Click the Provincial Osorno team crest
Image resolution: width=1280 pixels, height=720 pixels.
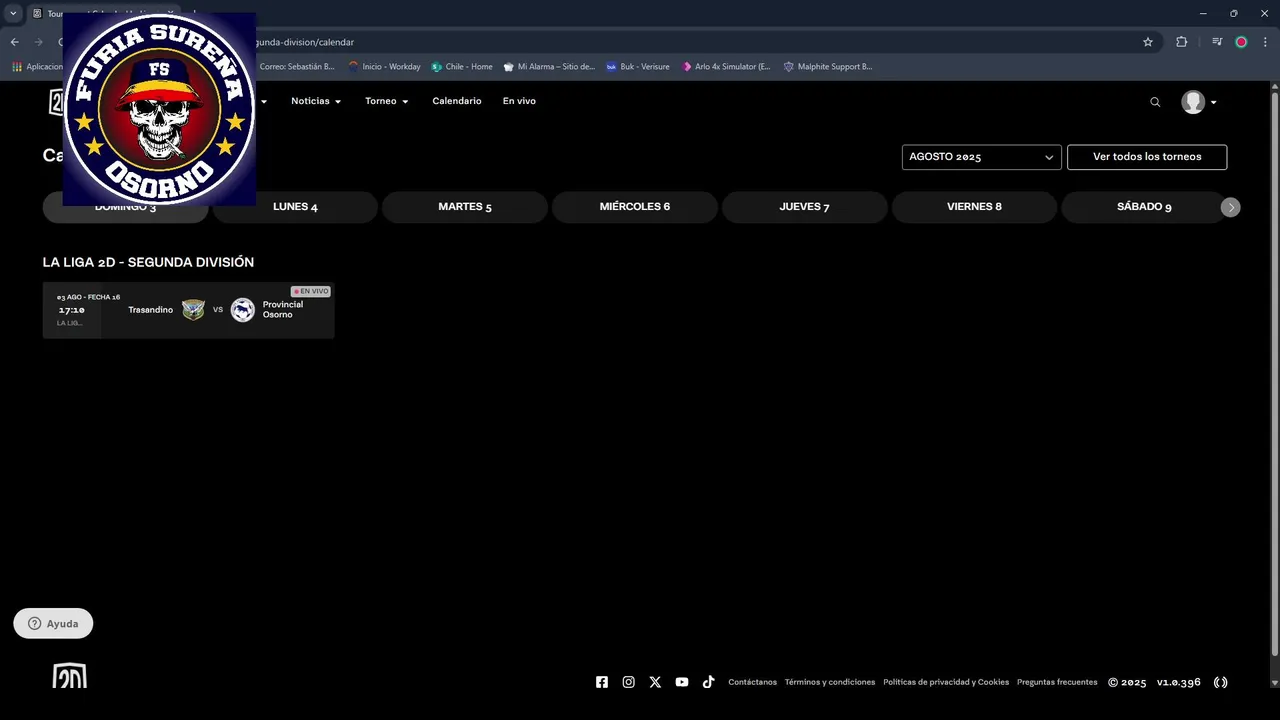point(242,310)
